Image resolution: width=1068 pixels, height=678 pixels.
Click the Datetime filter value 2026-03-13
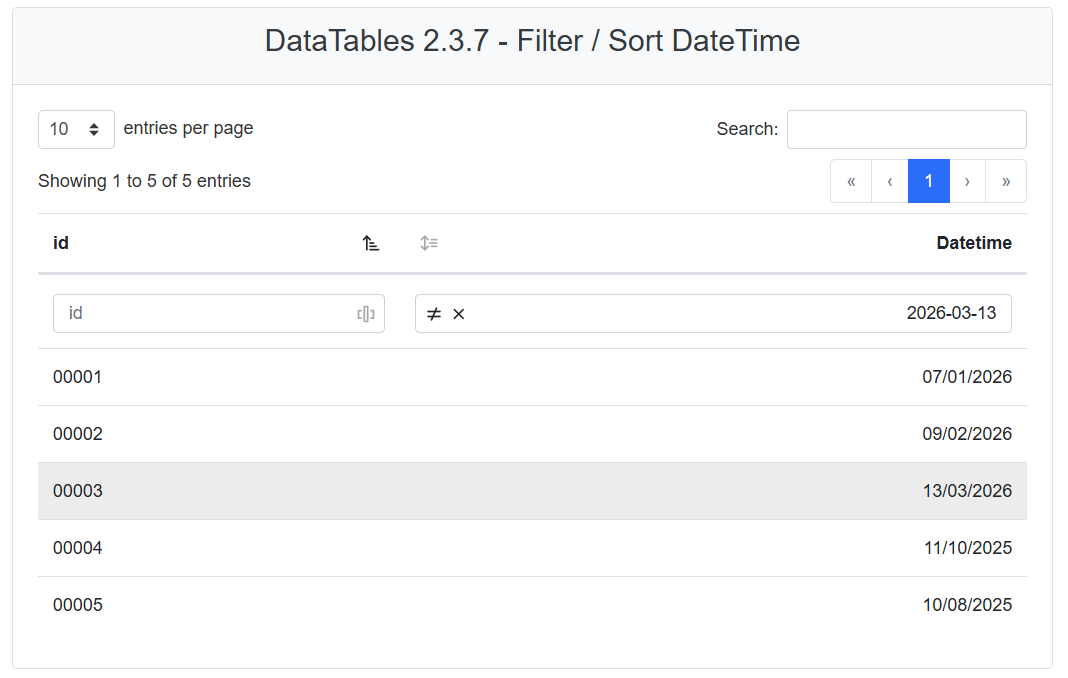click(950, 313)
